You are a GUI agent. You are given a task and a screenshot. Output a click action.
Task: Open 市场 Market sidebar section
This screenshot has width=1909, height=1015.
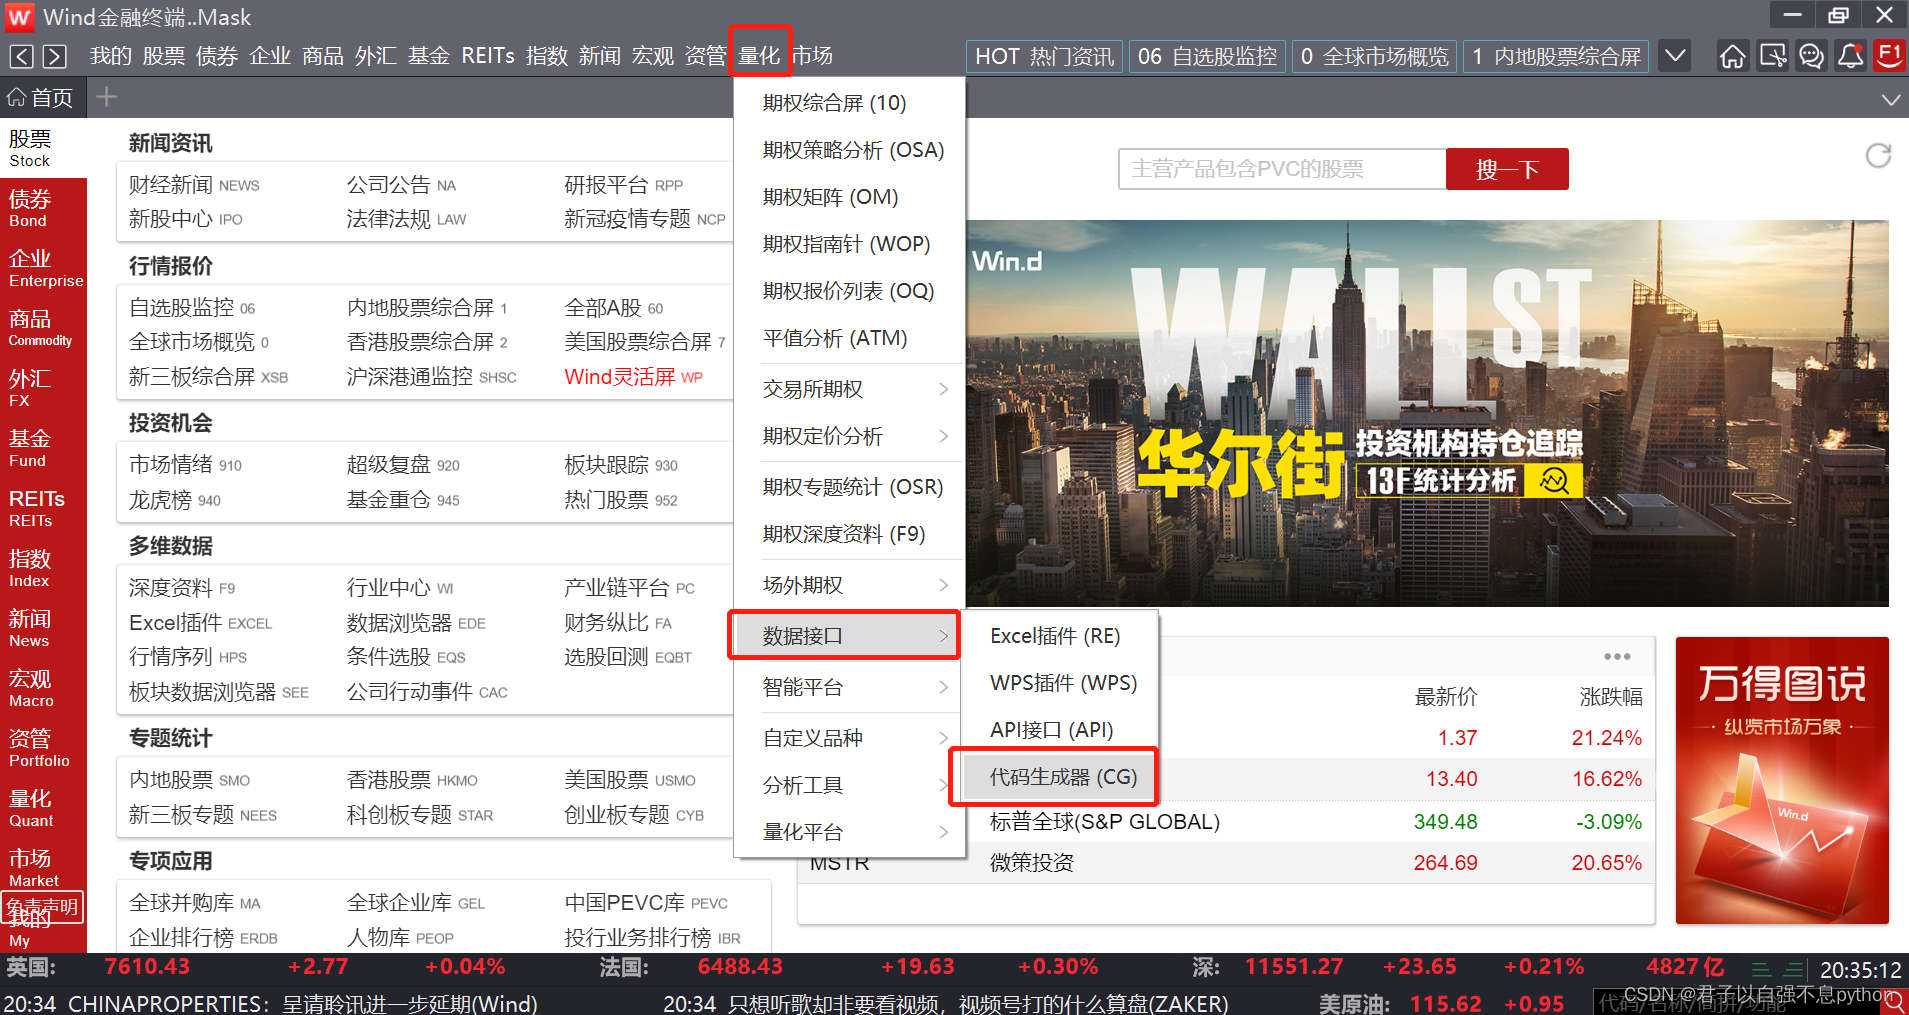pos(43,868)
